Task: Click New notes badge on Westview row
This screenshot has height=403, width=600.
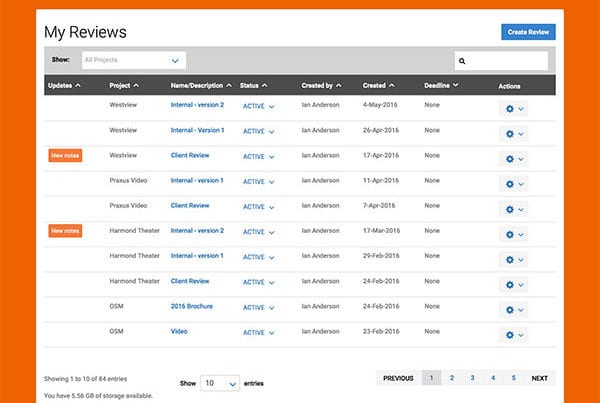Action: (x=65, y=155)
